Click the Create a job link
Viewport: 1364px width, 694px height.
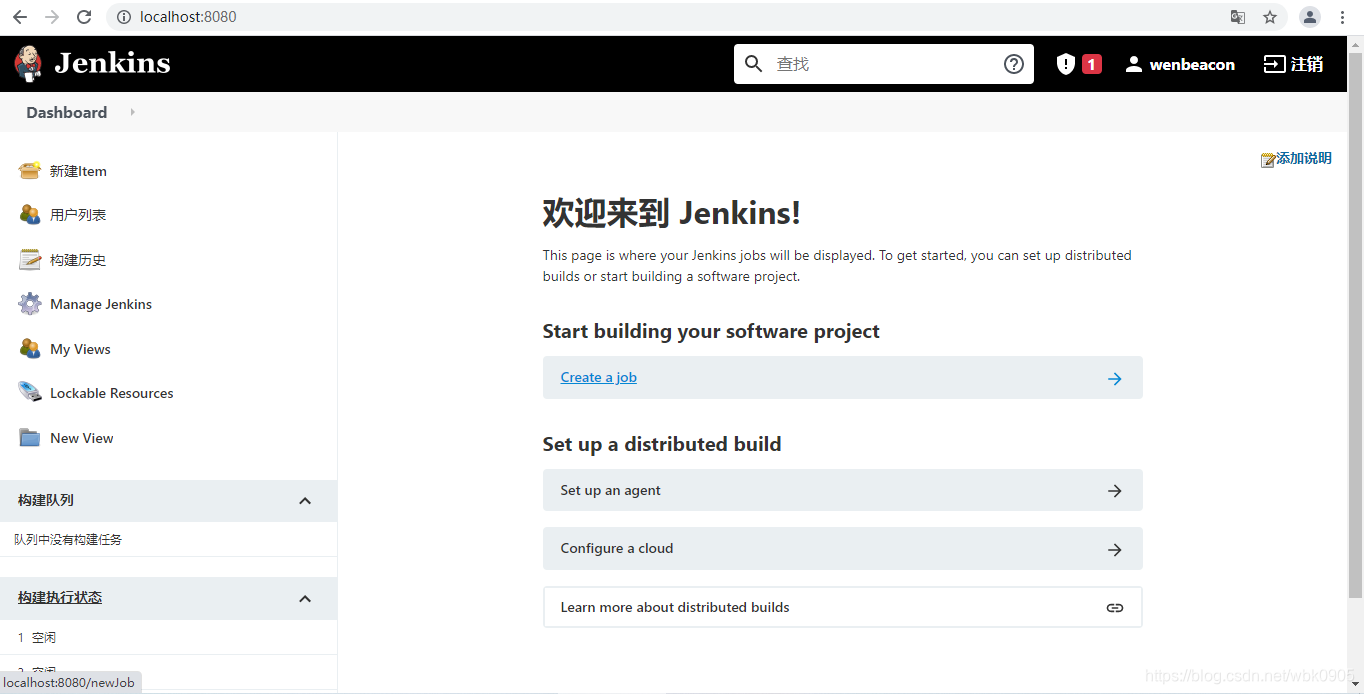(x=599, y=377)
